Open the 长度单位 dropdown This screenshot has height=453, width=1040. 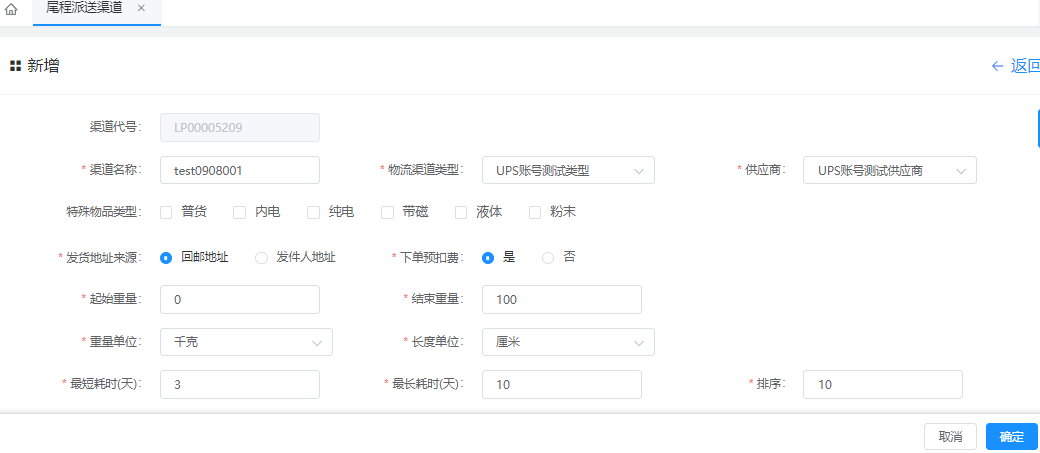point(568,342)
